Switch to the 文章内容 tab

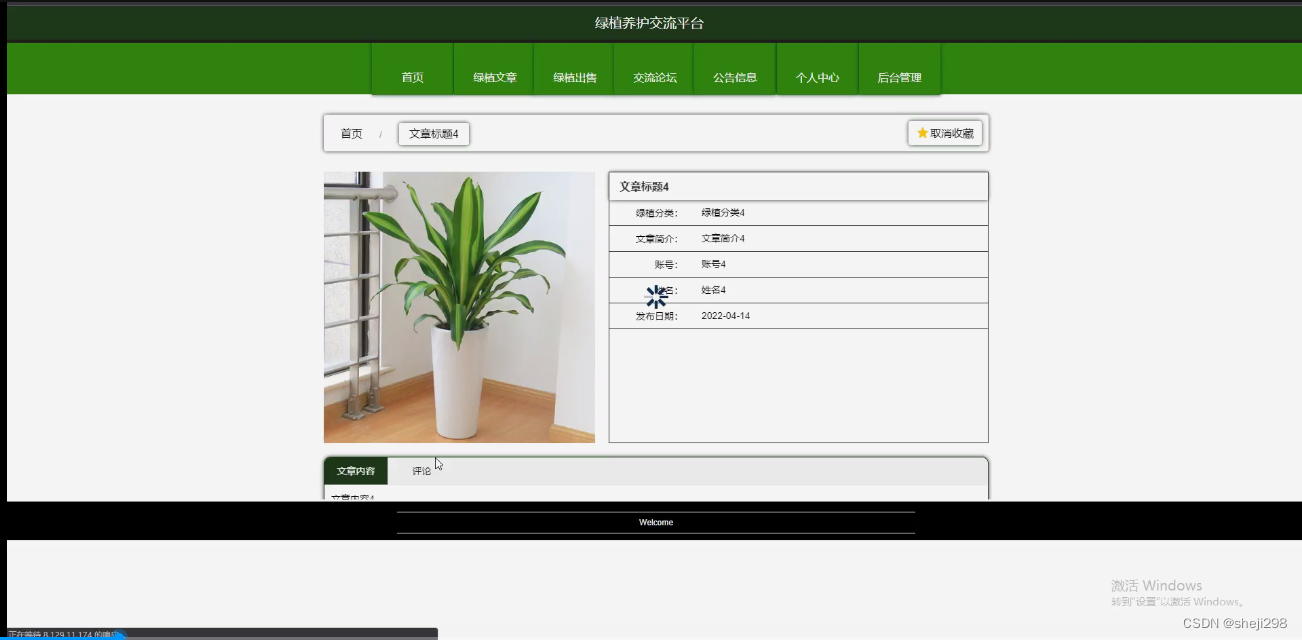pos(357,470)
